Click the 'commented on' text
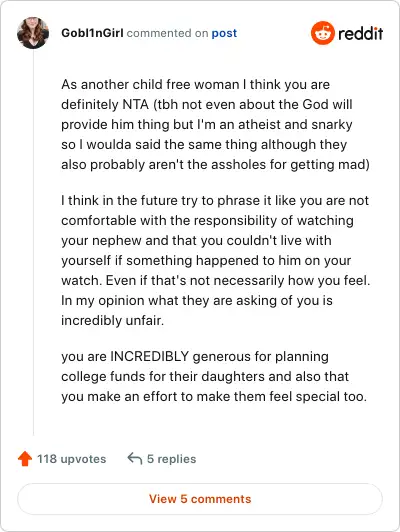Image resolution: width=400 pixels, height=532 pixels. (x=167, y=33)
